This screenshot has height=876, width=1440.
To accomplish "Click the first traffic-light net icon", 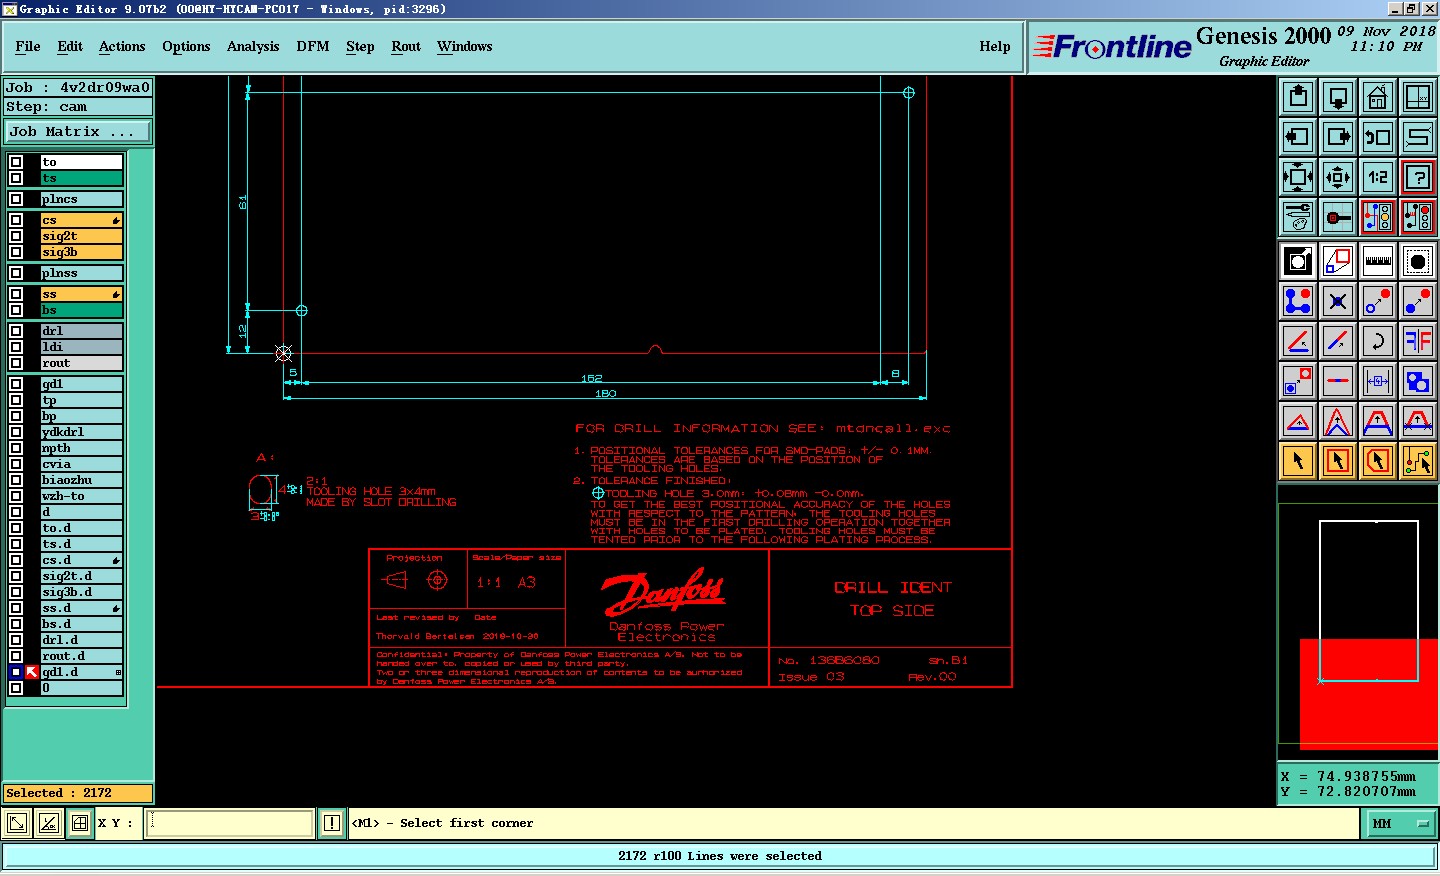I will click(x=1378, y=217).
